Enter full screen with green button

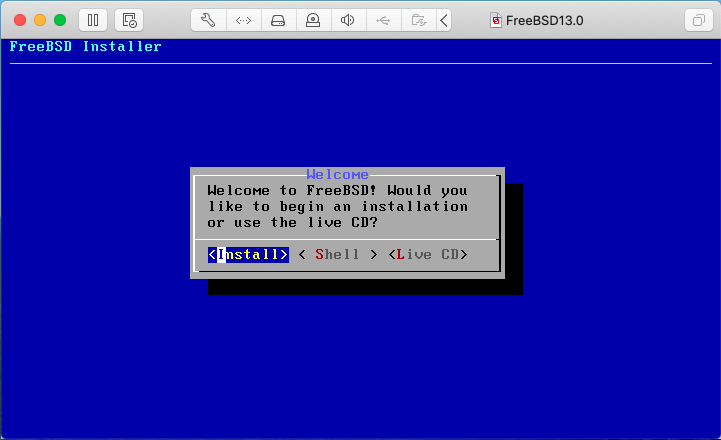pos(60,20)
